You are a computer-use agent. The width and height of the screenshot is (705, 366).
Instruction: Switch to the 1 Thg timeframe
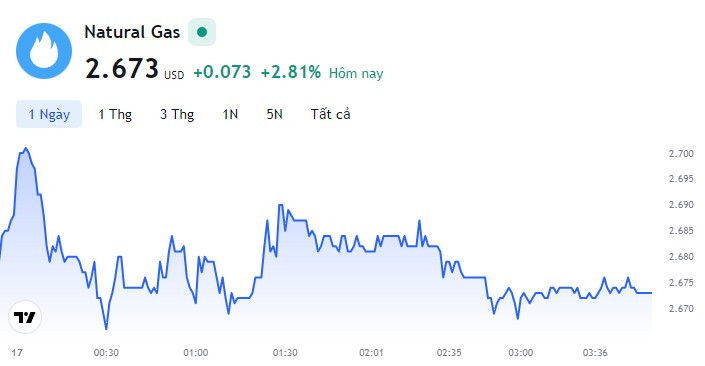115,114
